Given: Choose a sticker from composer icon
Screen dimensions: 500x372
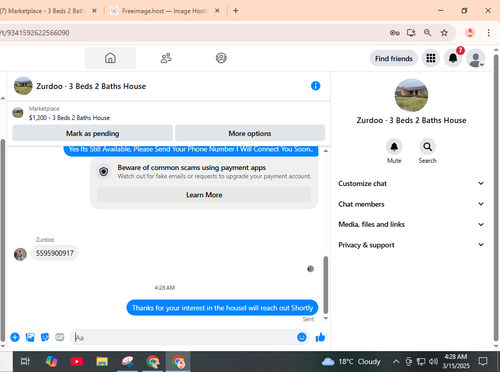Looking at the screenshot, I should [x=45, y=337].
